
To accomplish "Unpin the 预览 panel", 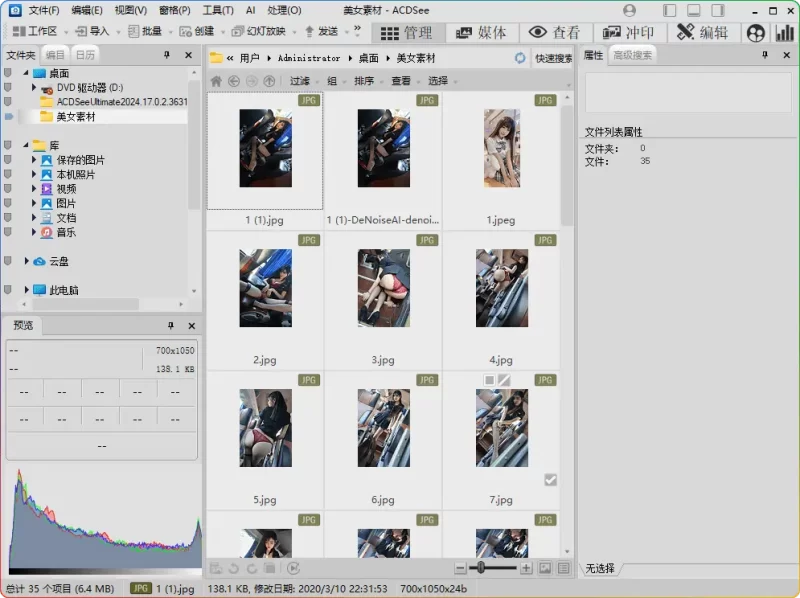I will pos(170,325).
